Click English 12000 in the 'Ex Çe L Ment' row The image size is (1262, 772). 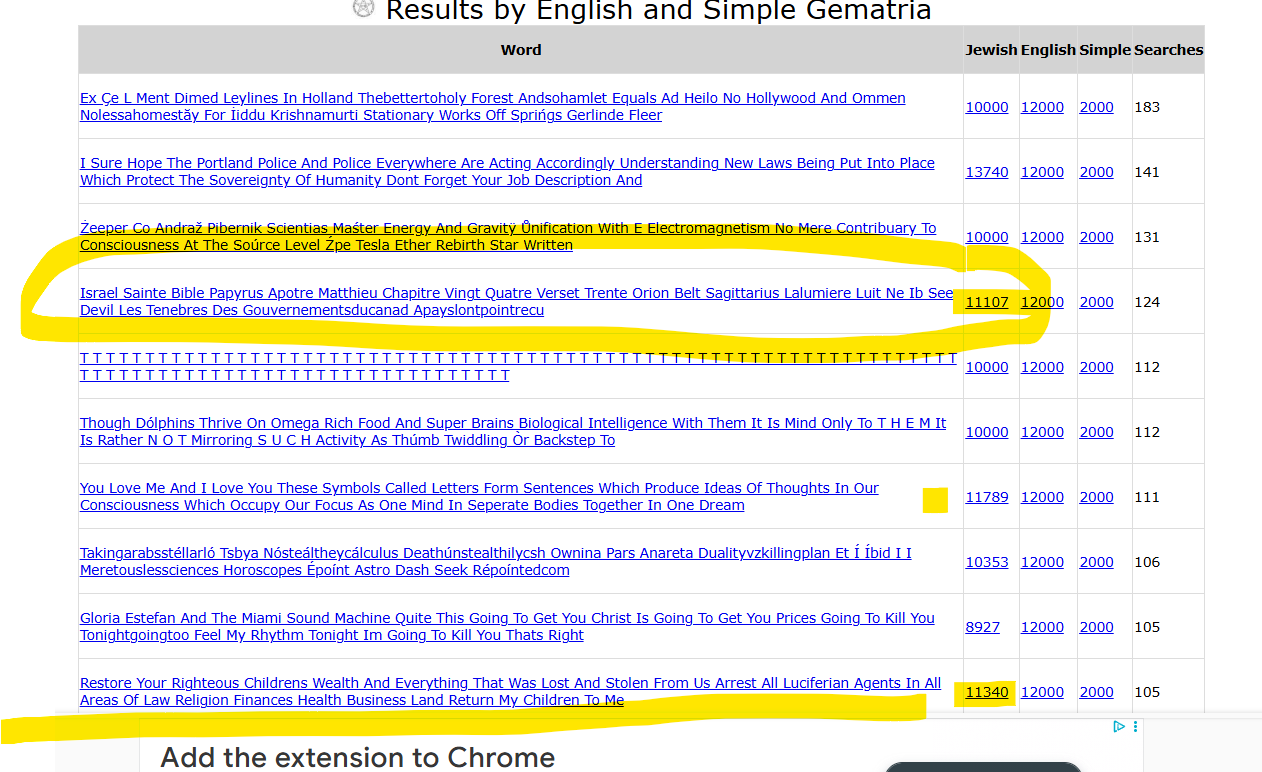1042,107
